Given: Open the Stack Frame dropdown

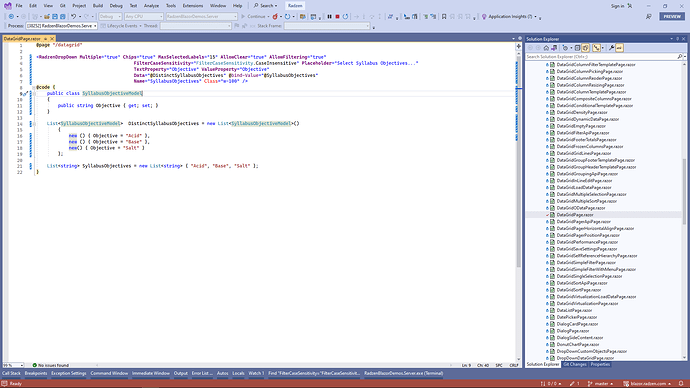Looking at the screenshot, I should tap(327, 26).
